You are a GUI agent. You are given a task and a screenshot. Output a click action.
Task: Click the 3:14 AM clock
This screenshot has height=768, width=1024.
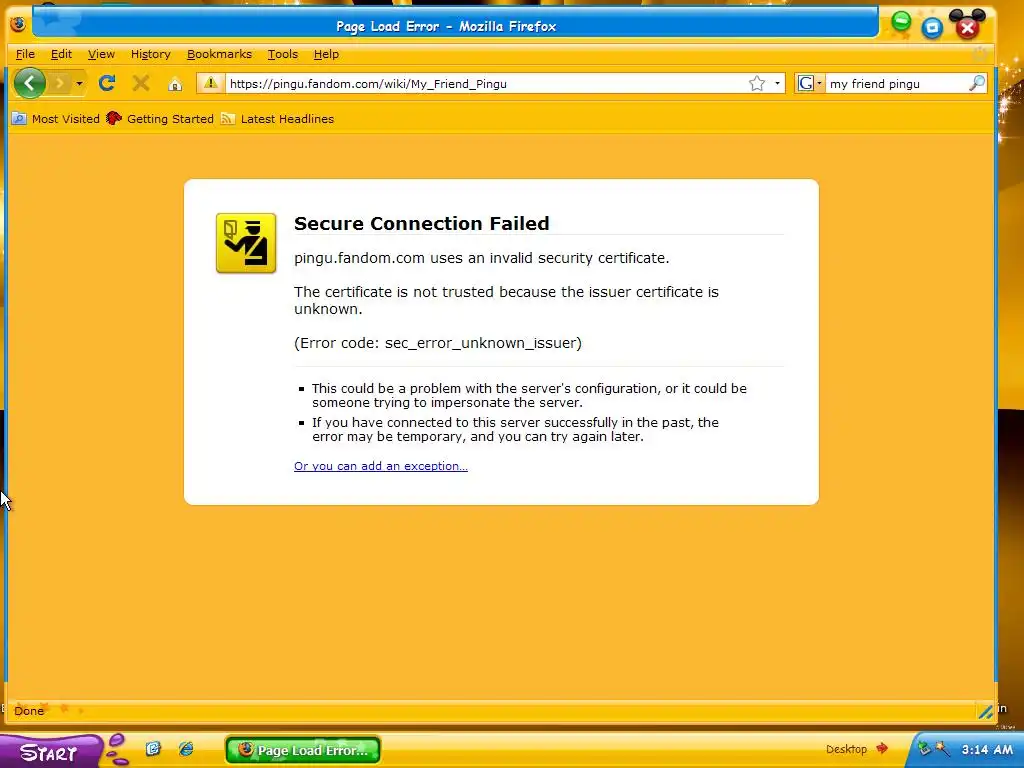[x=987, y=749]
